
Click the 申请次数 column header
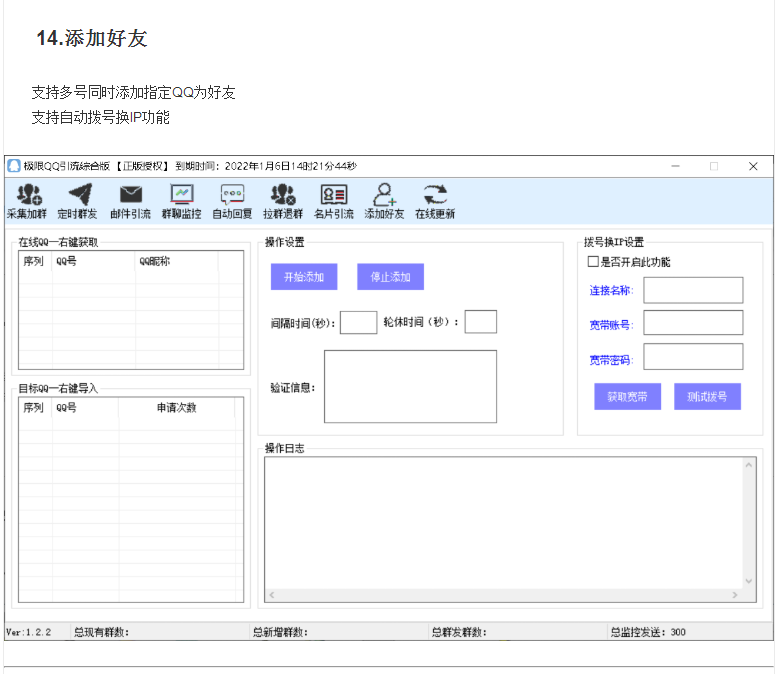177,407
